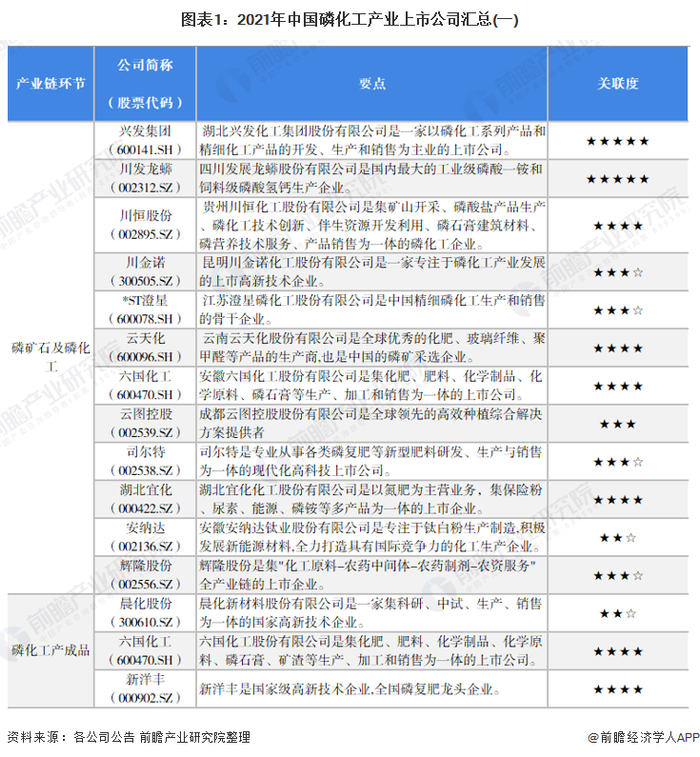Click the @前瞻经济学人APP credit

643,737
